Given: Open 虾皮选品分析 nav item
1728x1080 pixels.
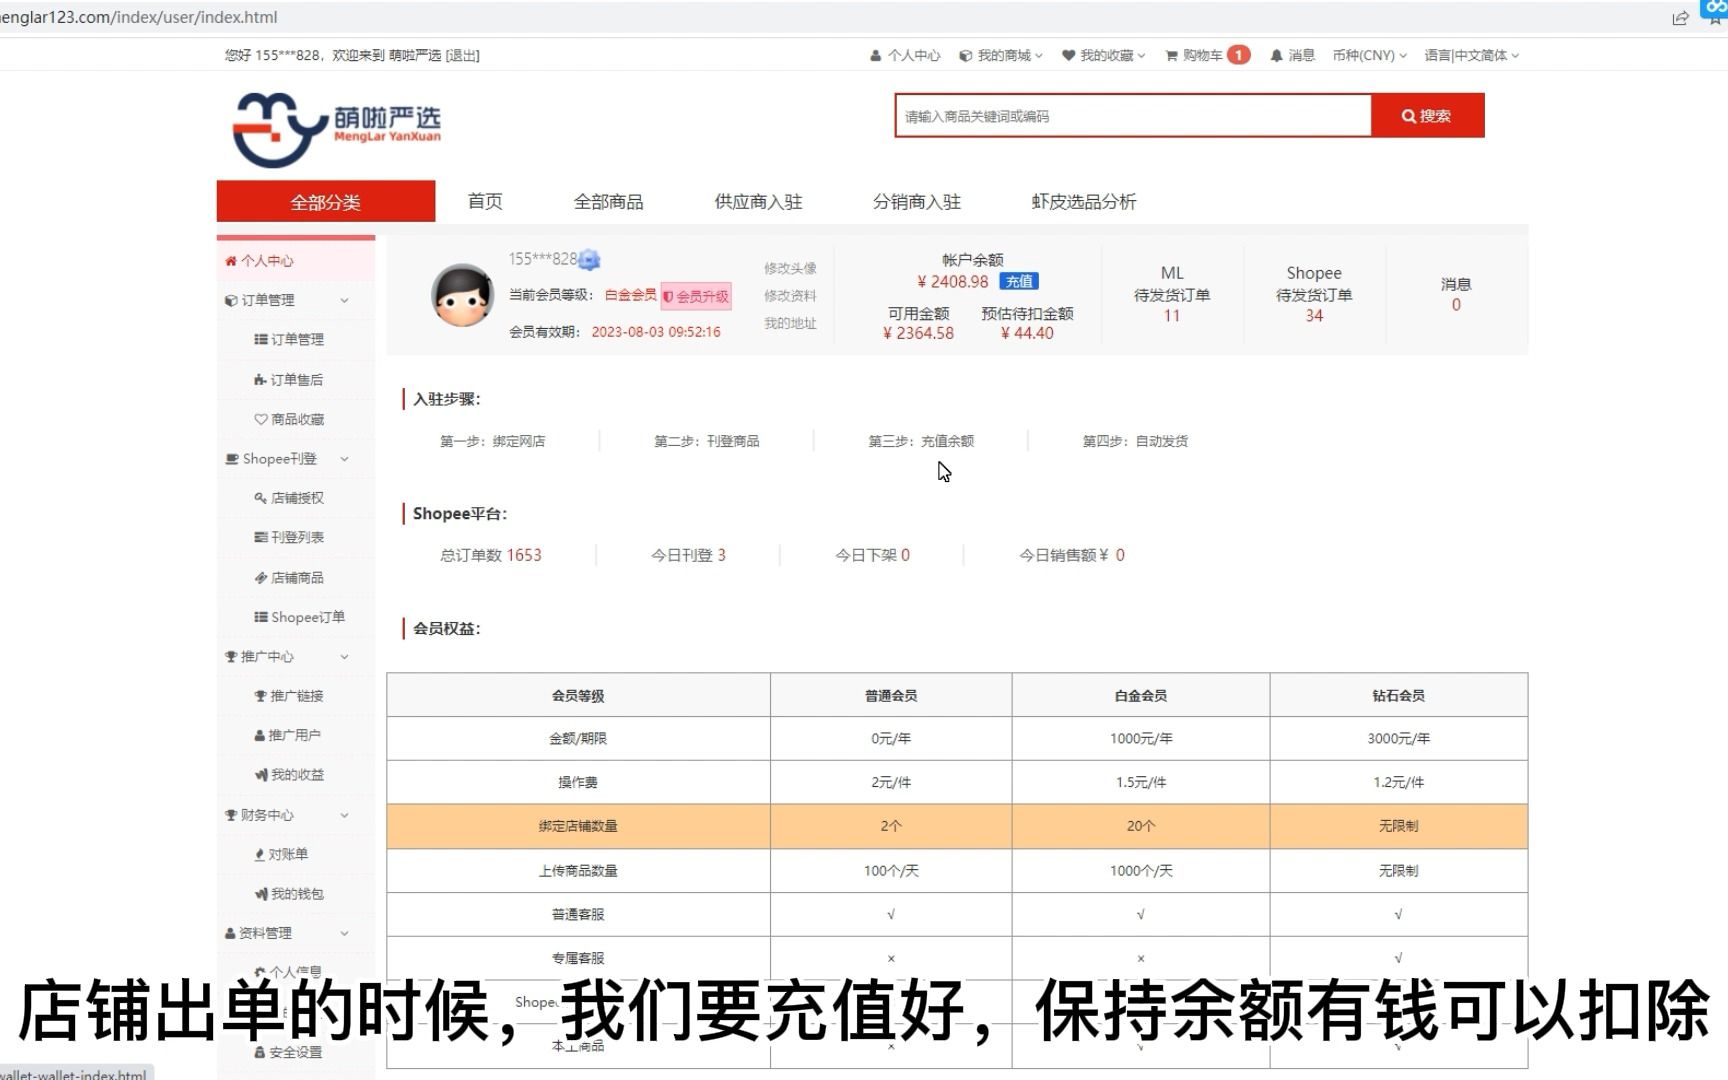Looking at the screenshot, I should (1084, 202).
